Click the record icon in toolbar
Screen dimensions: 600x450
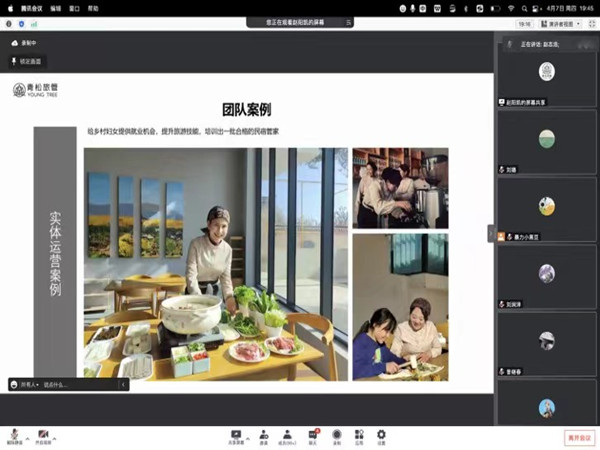pyautogui.click(x=337, y=434)
